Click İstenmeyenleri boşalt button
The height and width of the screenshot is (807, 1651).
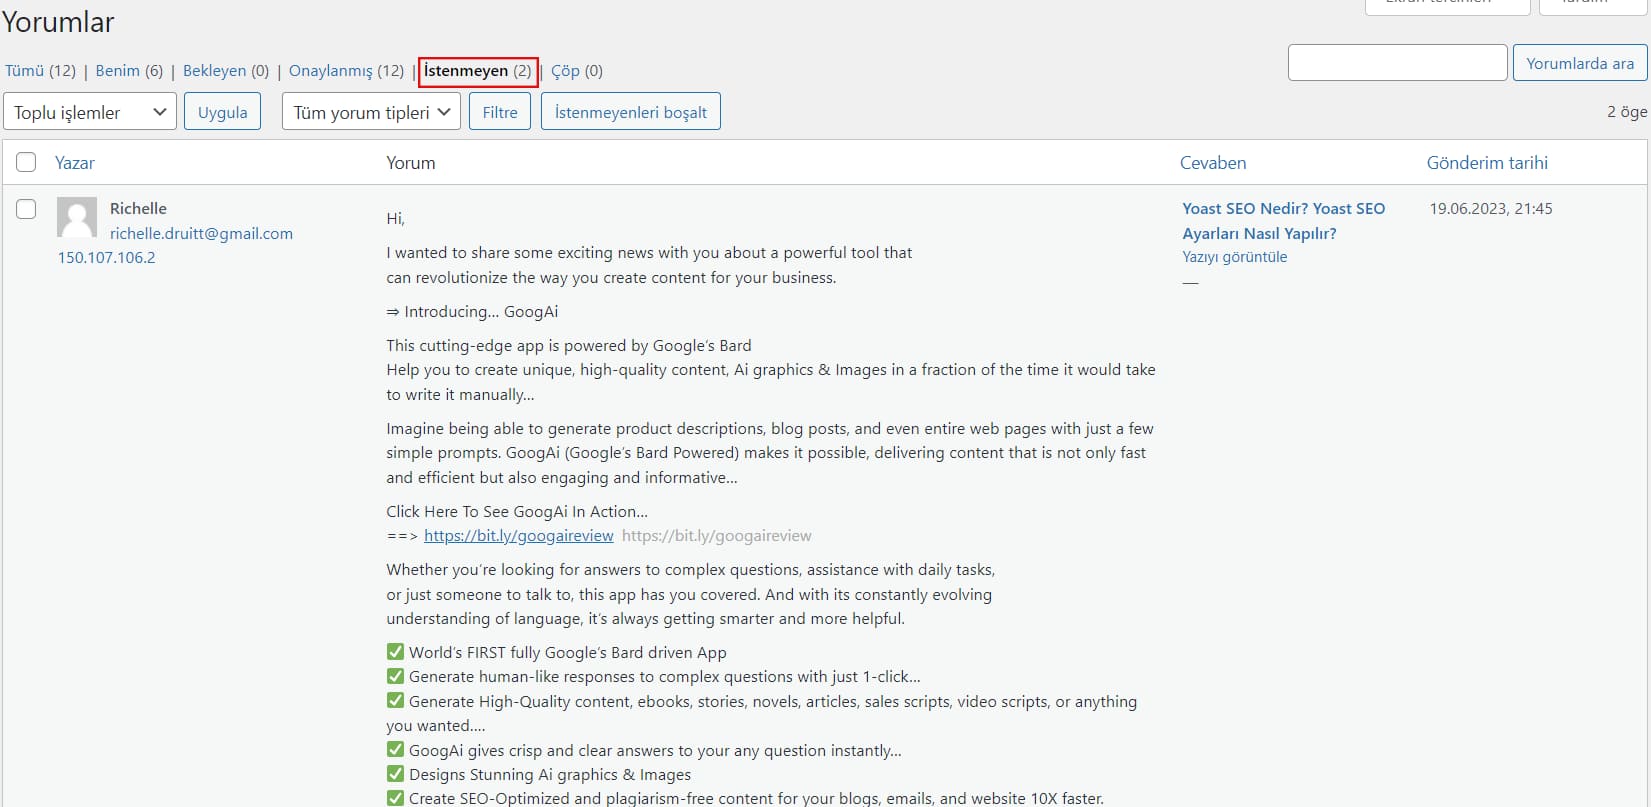point(631,111)
